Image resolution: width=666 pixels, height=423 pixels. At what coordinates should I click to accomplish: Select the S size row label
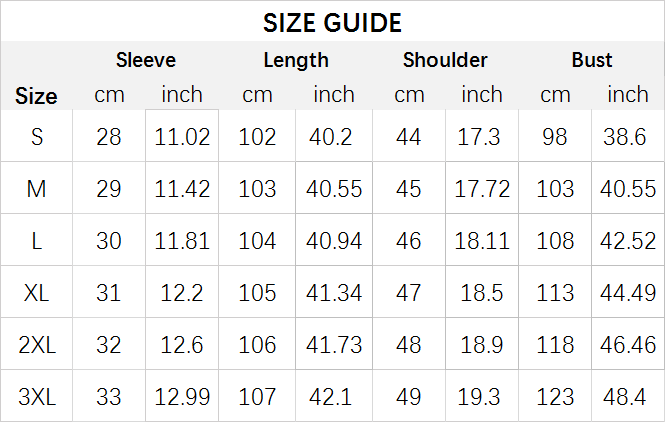pyautogui.click(x=37, y=137)
